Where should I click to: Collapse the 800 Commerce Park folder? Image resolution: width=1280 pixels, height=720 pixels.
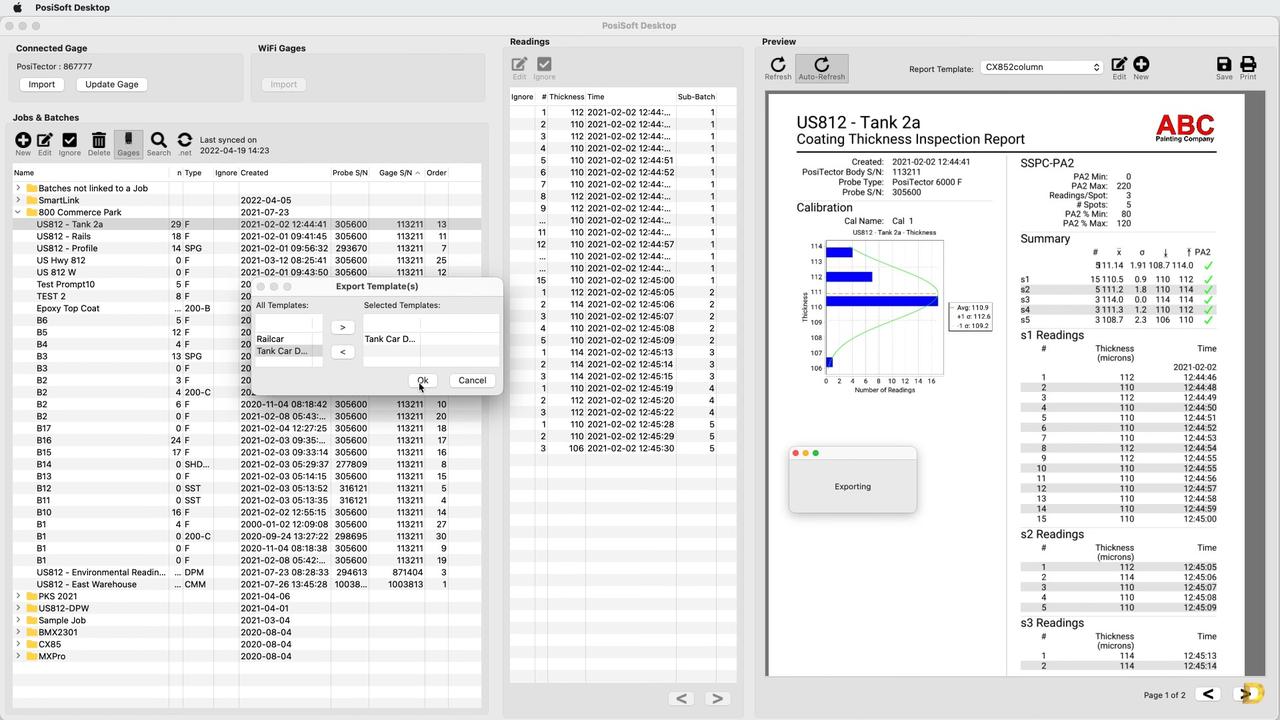(x=18, y=212)
